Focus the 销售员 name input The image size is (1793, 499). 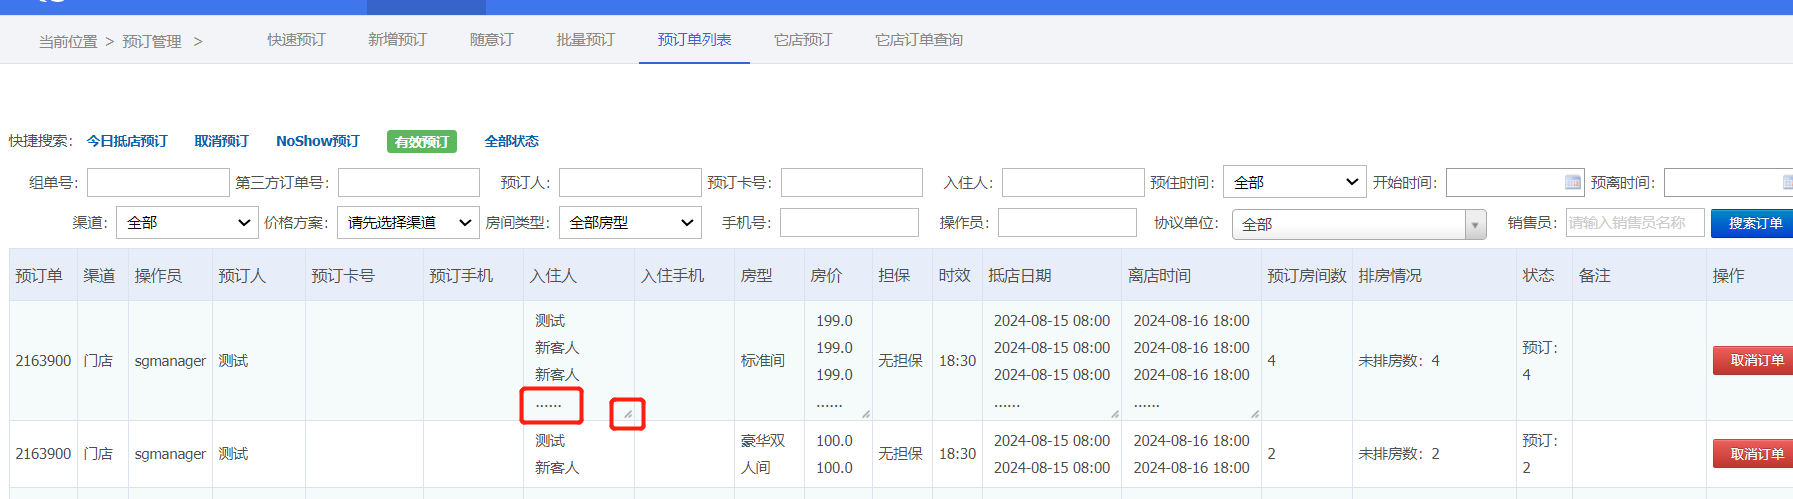1634,223
